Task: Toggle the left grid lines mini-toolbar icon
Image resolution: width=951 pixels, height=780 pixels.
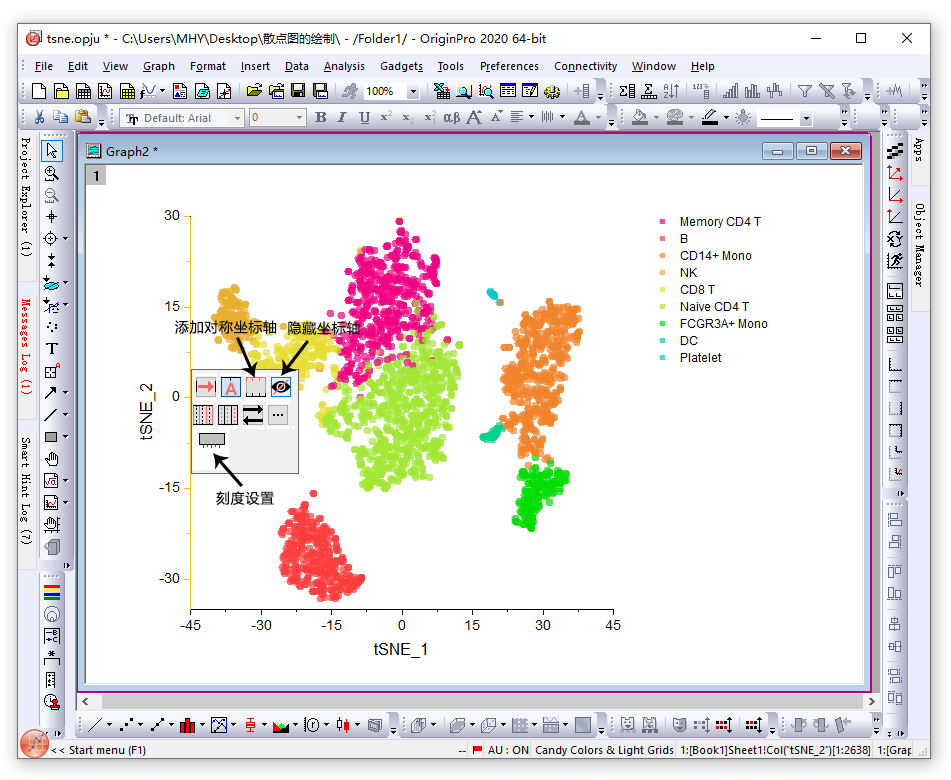Action: point(203,415)
